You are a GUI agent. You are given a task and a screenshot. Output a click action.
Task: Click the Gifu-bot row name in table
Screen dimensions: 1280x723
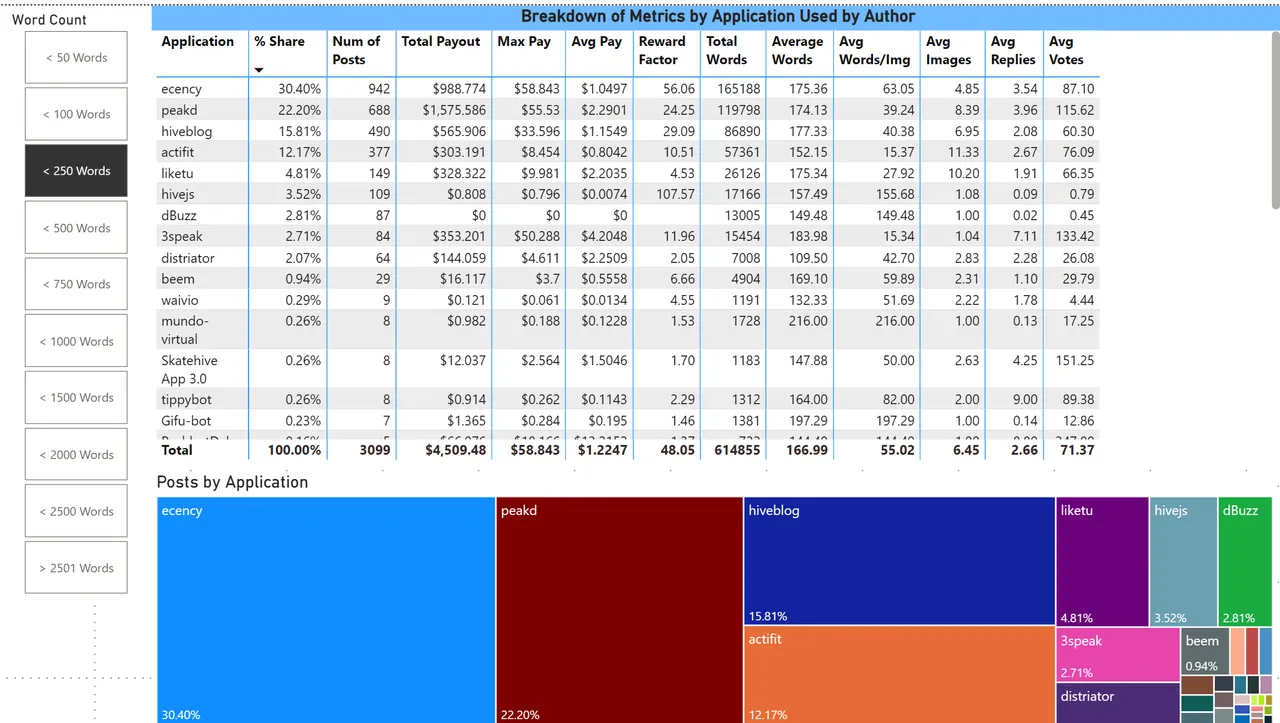[186, 421]
